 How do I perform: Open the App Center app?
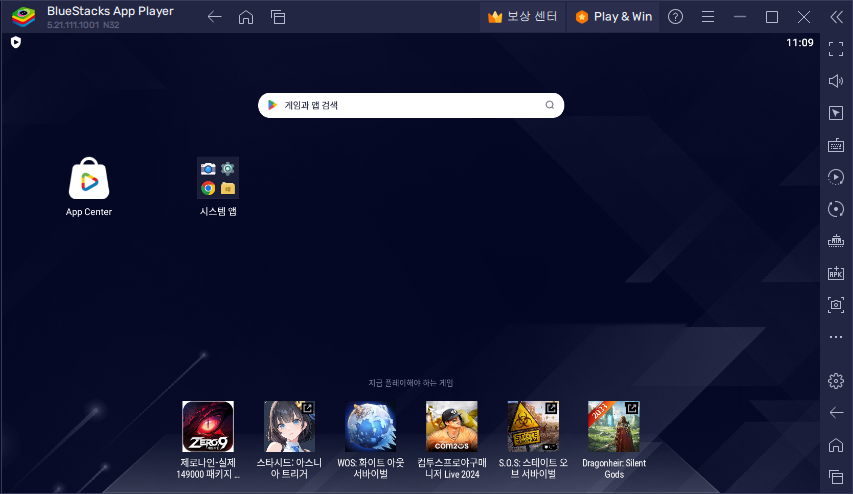89,187
